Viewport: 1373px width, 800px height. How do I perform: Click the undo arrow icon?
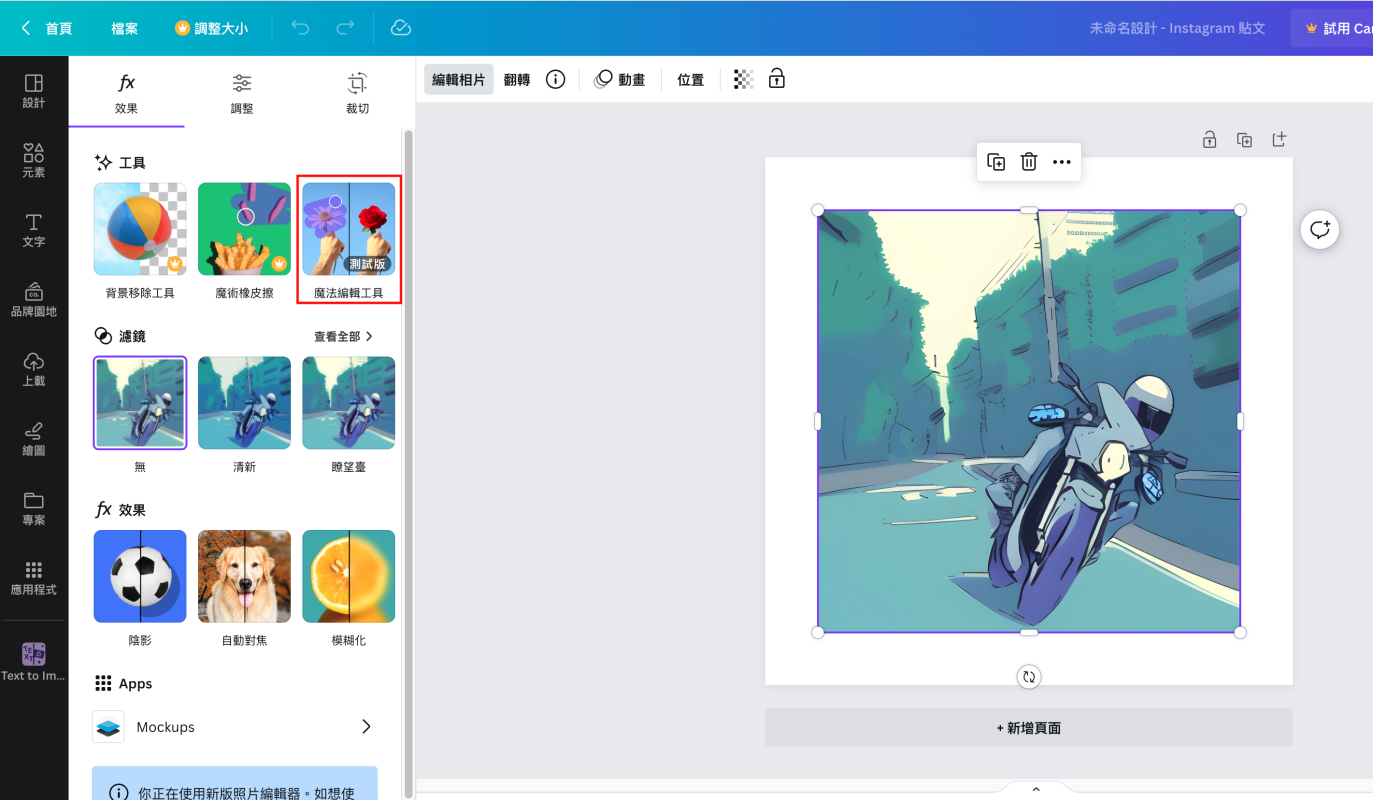300,28
